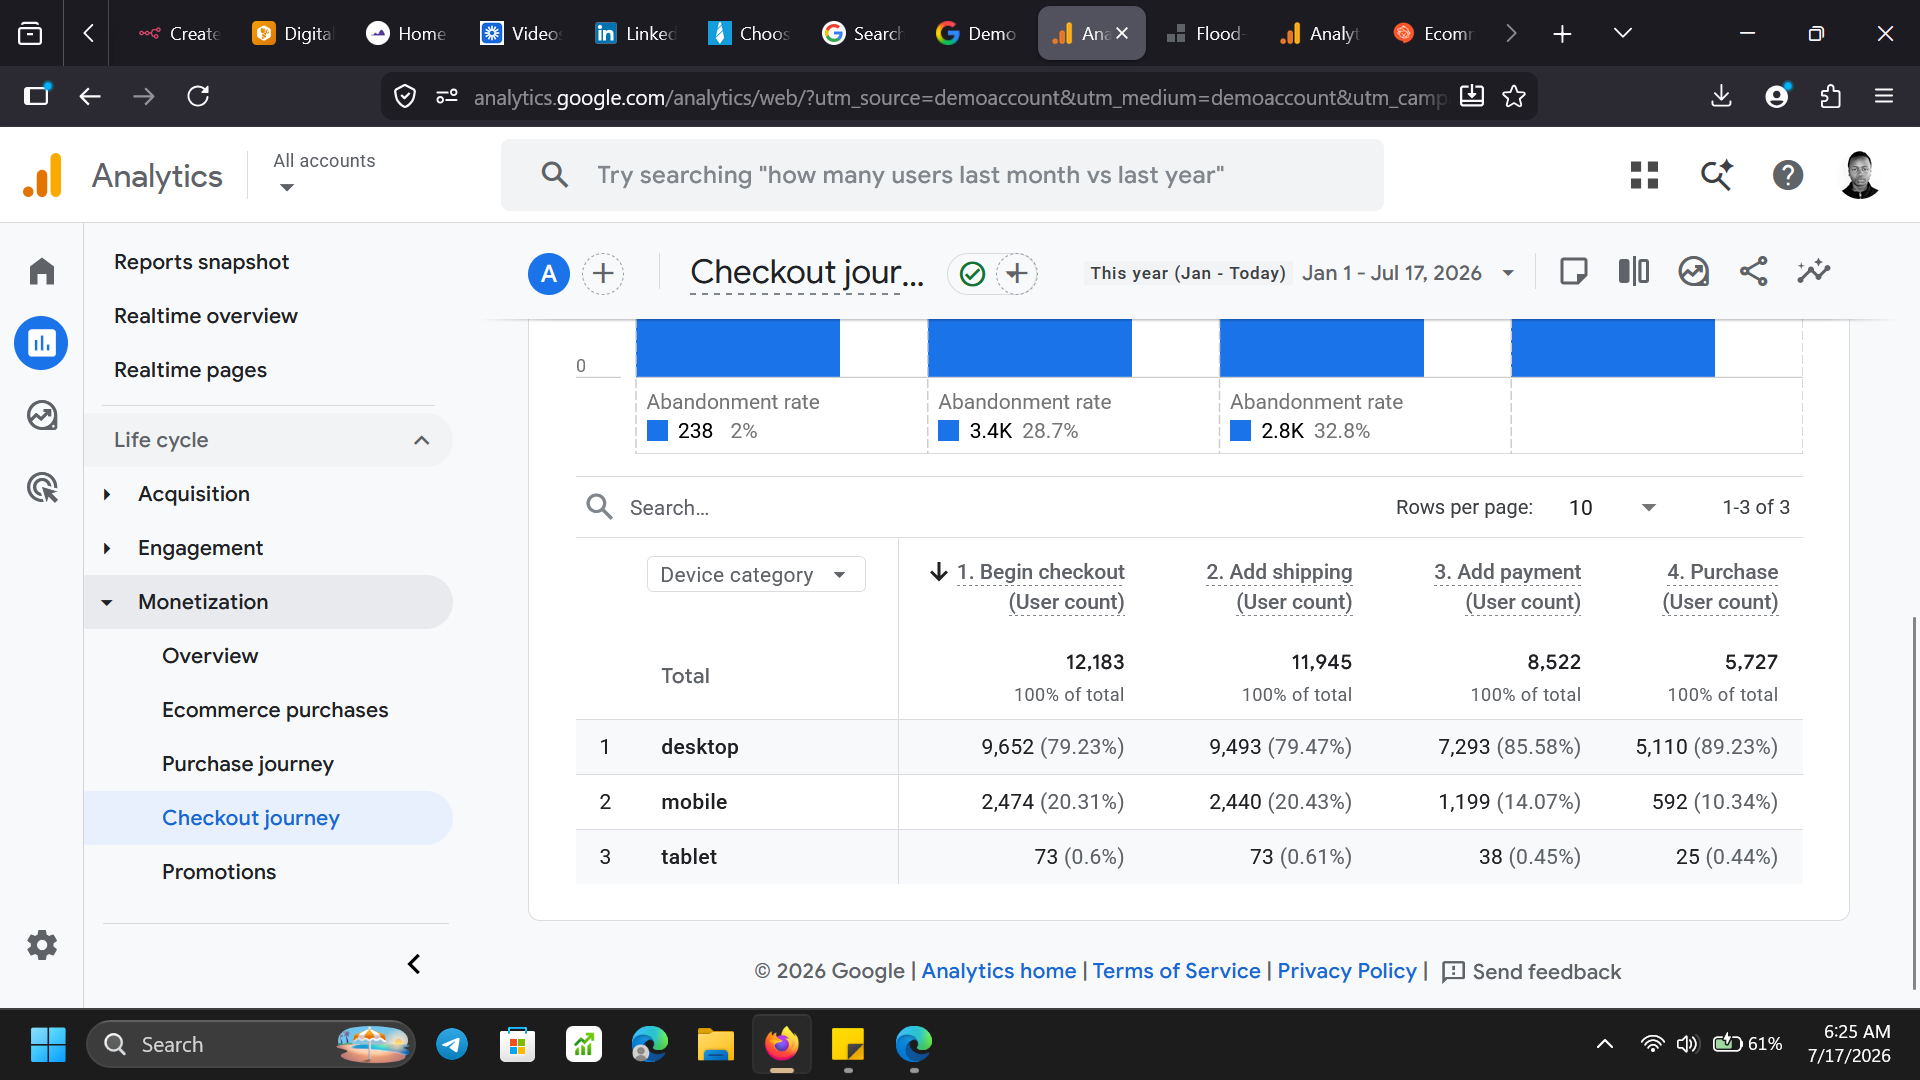
Task: Open the Explore icon in left rail
Action: 42,415
